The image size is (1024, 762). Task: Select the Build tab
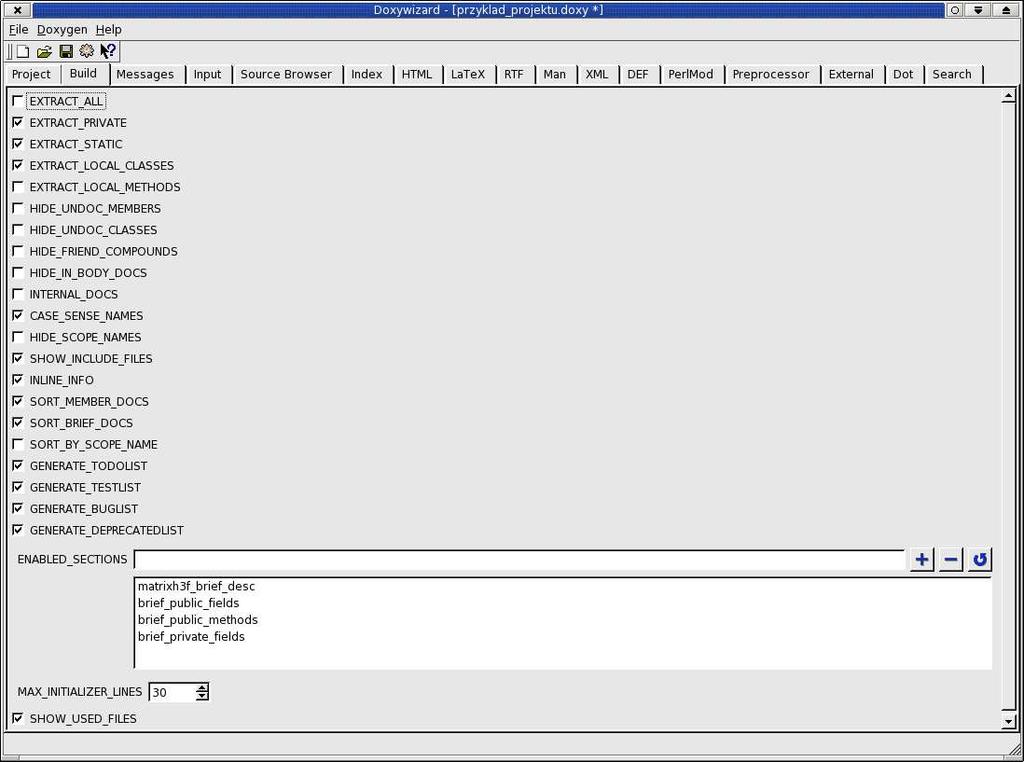click(x=84, y=73)
